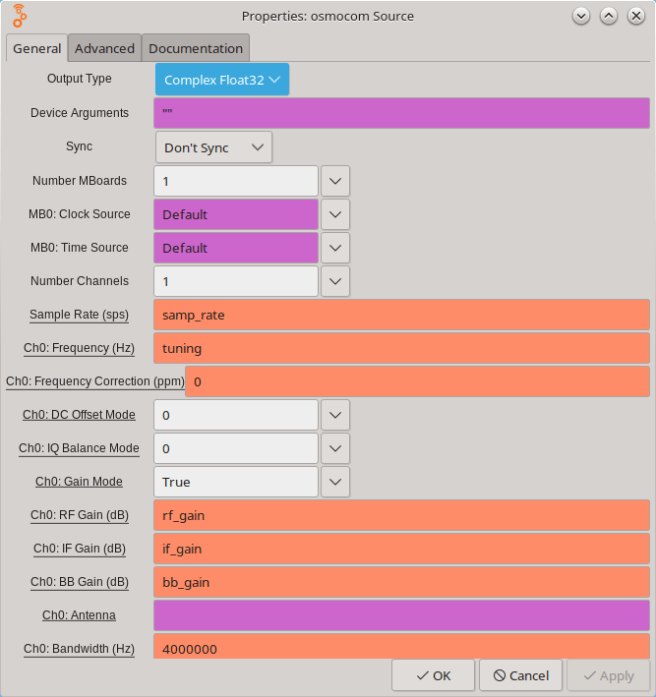Switch to the Advanced tab

[104, 48]
